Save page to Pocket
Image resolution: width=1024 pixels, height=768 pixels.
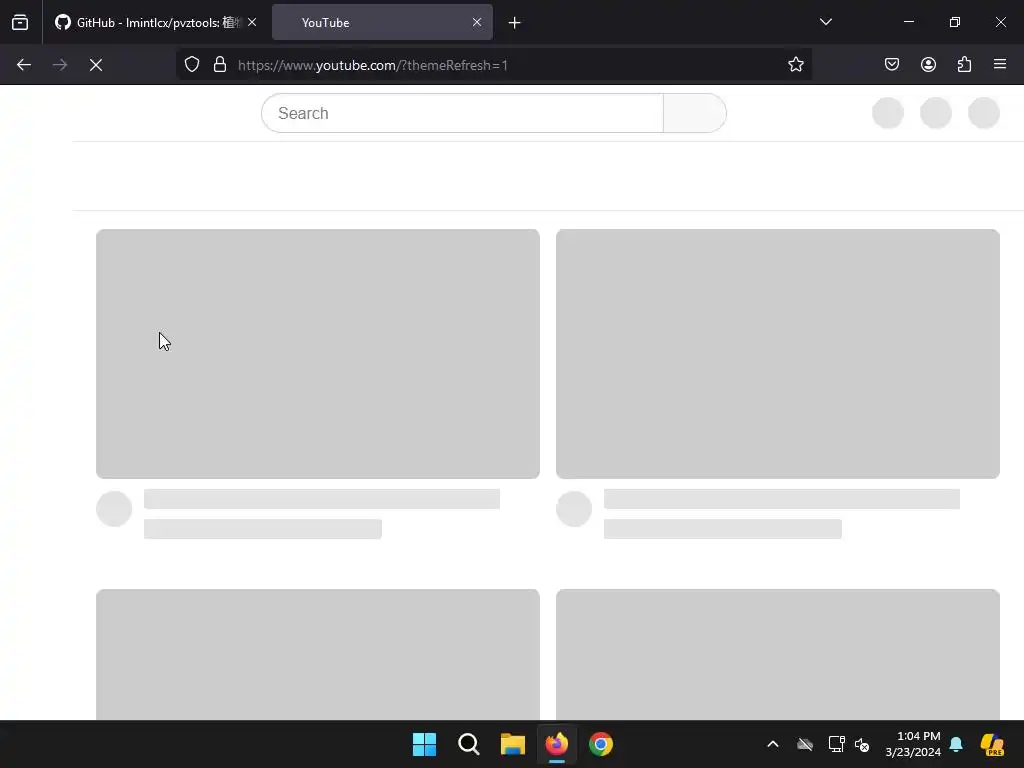coord(892,64)
